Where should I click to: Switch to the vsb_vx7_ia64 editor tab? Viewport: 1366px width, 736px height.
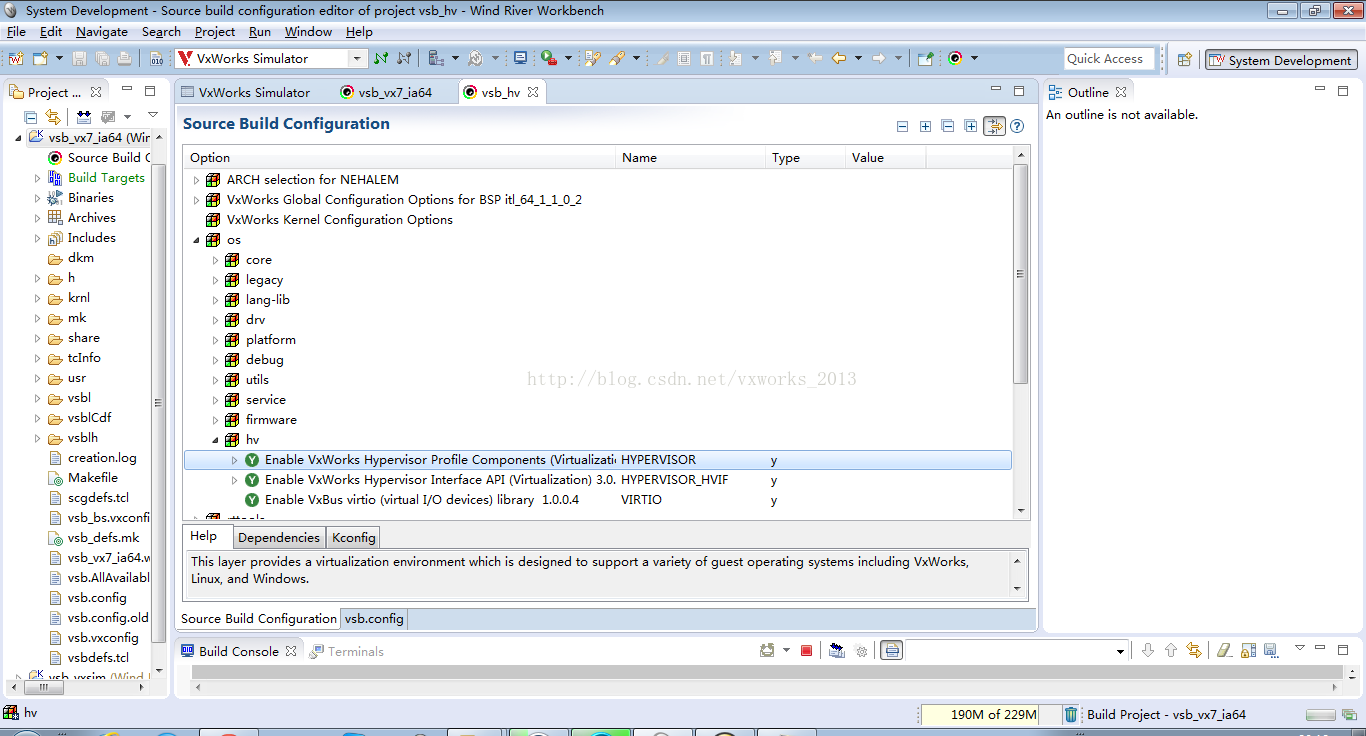(x=386, y=92)
